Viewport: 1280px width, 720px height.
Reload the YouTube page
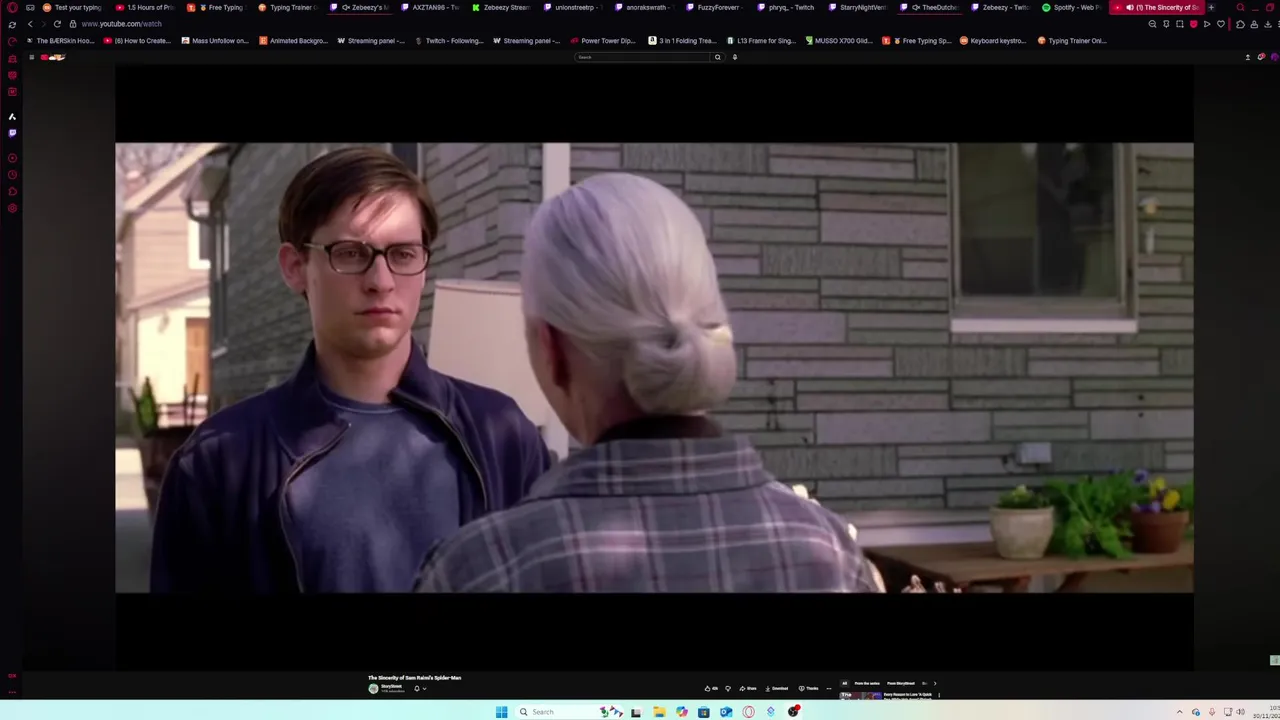[57, 24]
